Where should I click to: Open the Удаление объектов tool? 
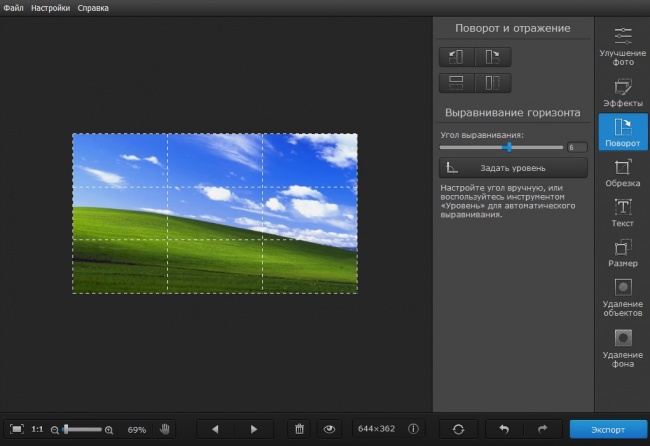623,298
